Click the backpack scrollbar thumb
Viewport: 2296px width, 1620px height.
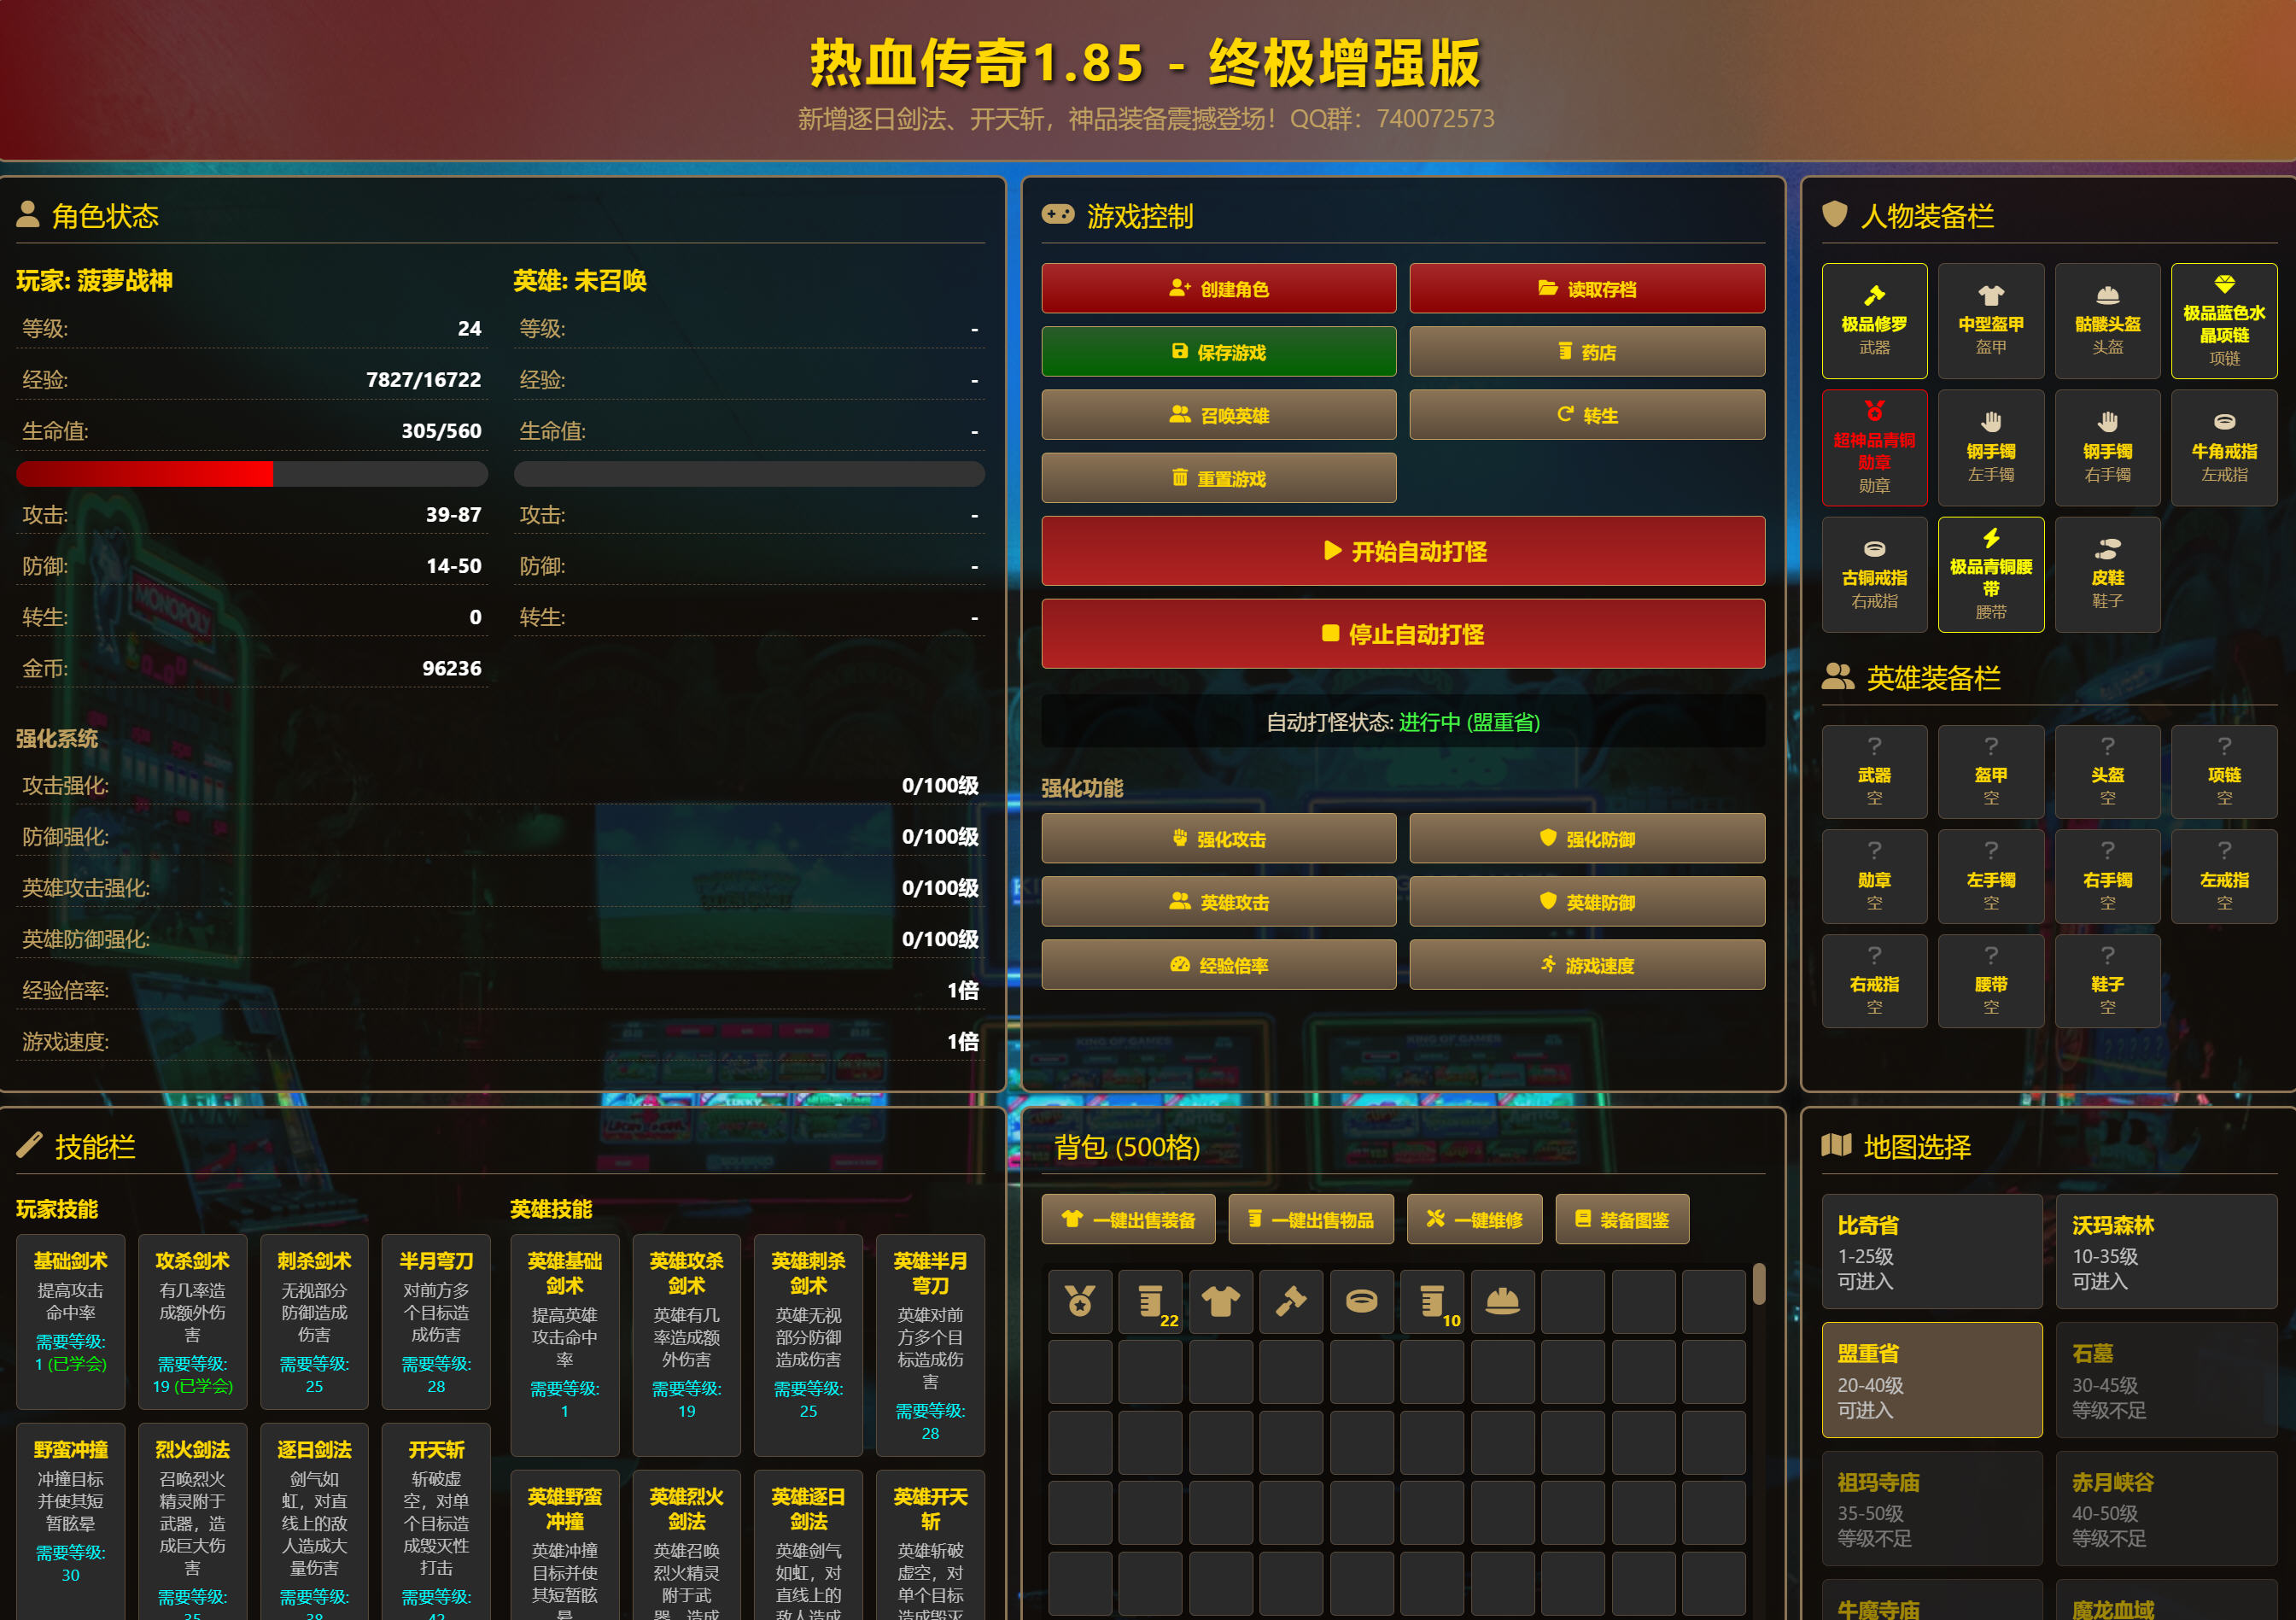1758,1285
